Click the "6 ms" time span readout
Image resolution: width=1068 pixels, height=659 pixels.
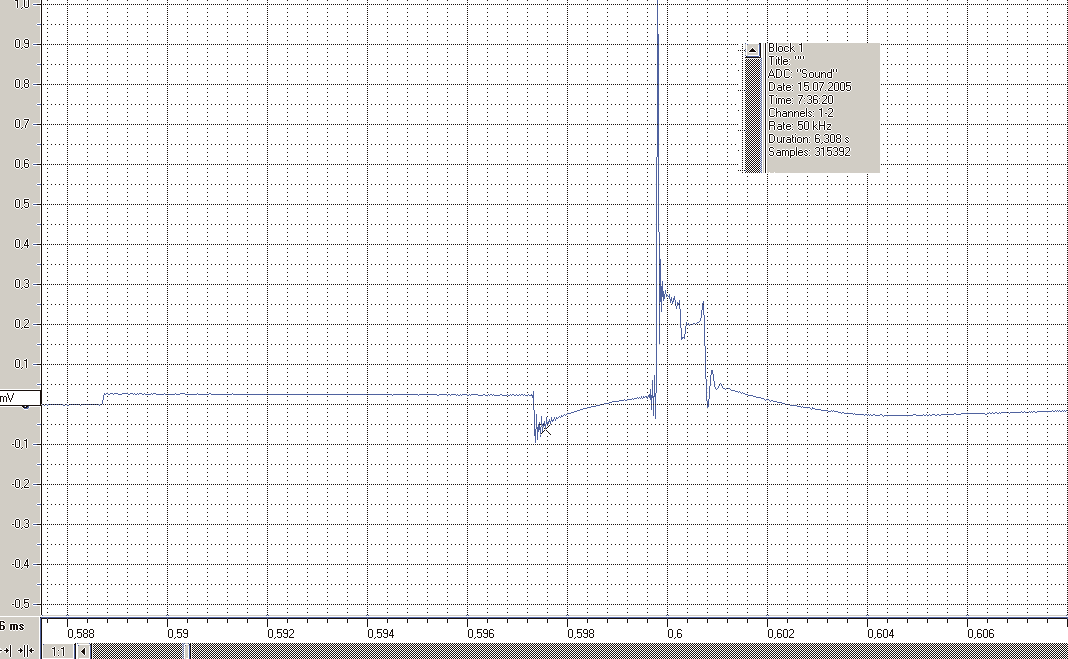(12, 626)
